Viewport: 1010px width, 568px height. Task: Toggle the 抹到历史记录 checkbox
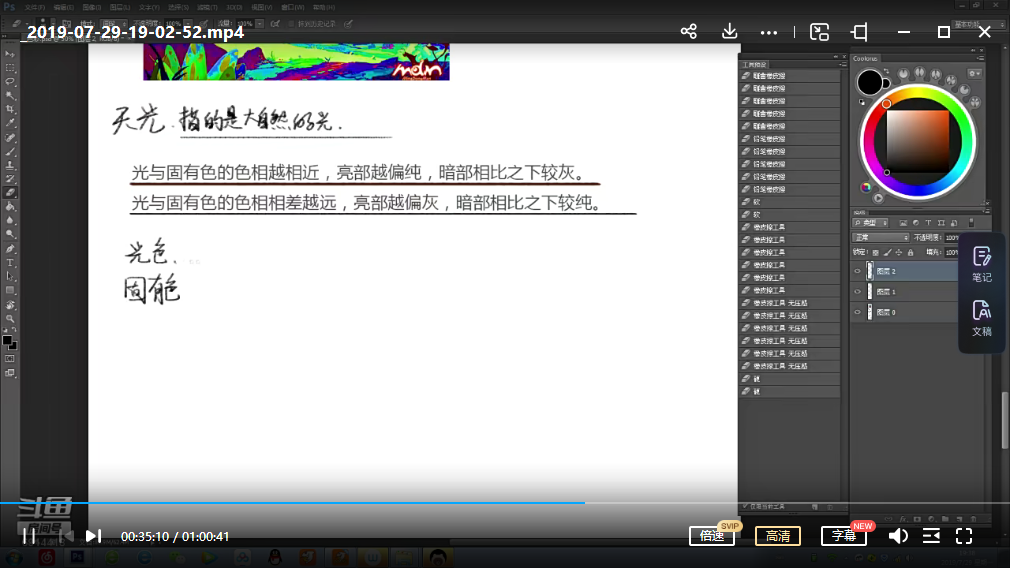[291, 24]
